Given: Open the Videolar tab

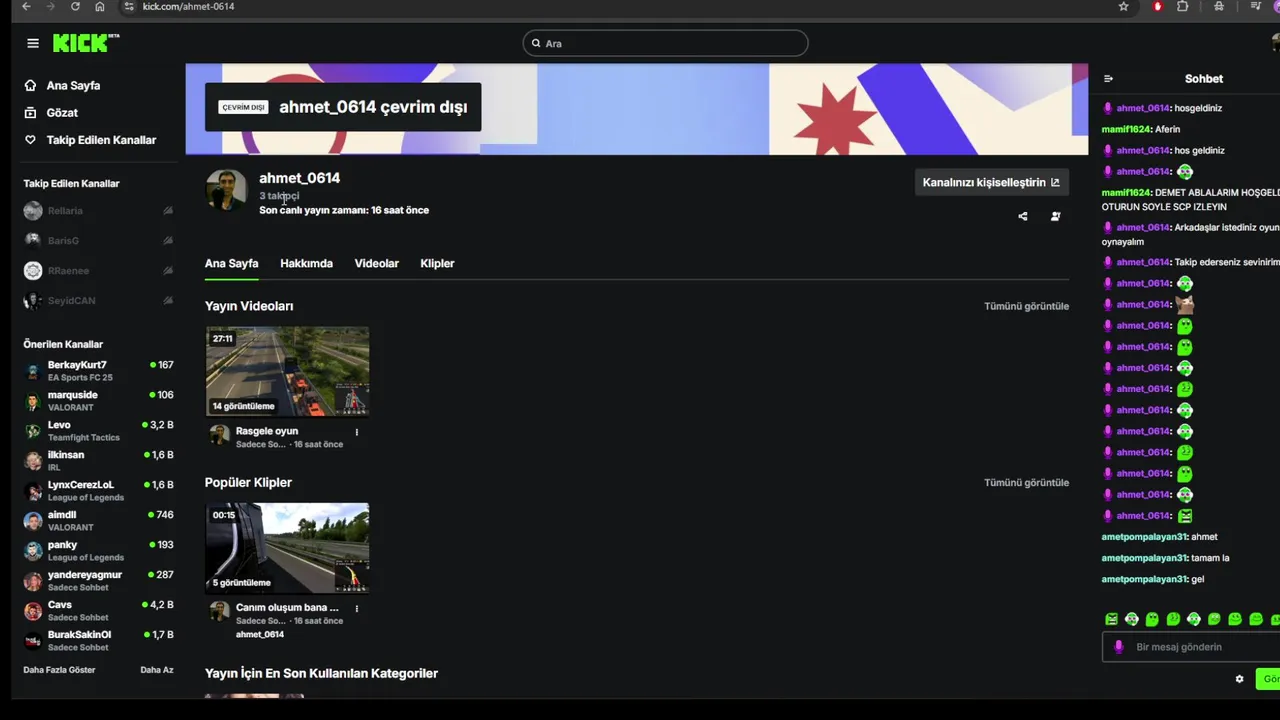Looking at the screenshot, I should (376, 264).
